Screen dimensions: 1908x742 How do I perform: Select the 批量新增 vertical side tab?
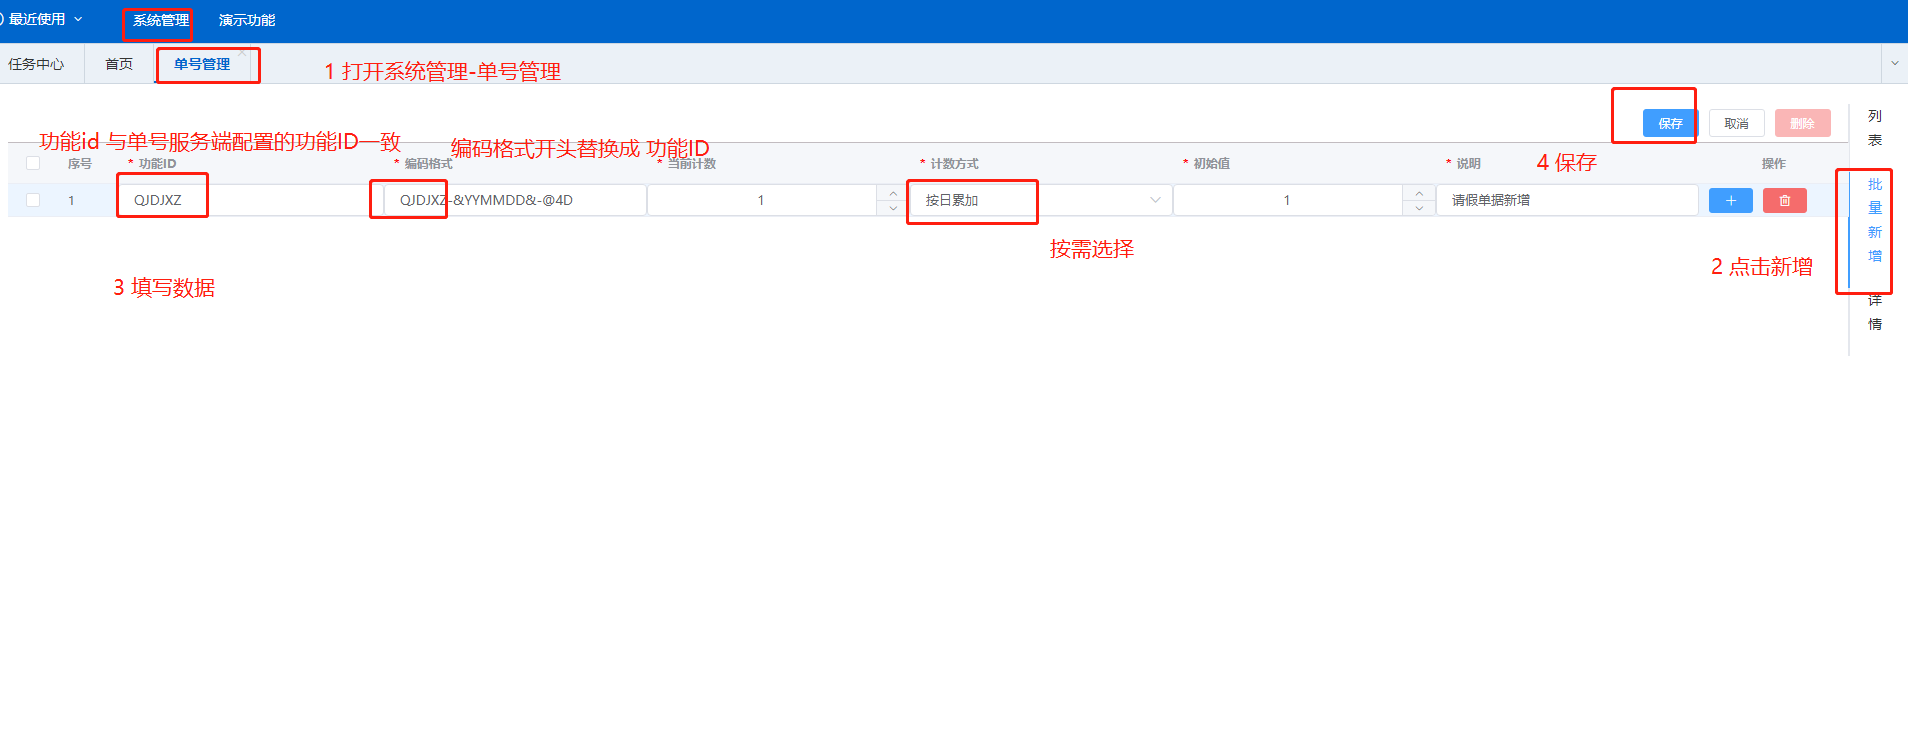tap(1874, 220)
